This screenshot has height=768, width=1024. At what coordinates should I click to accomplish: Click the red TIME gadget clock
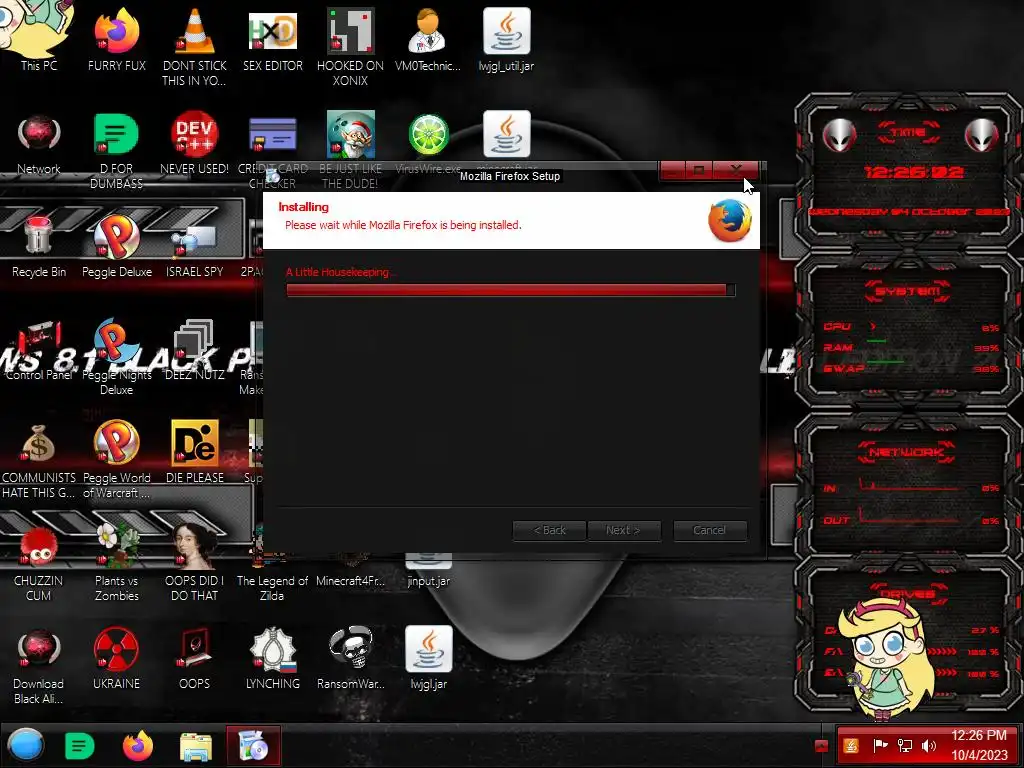pos(912,172)
